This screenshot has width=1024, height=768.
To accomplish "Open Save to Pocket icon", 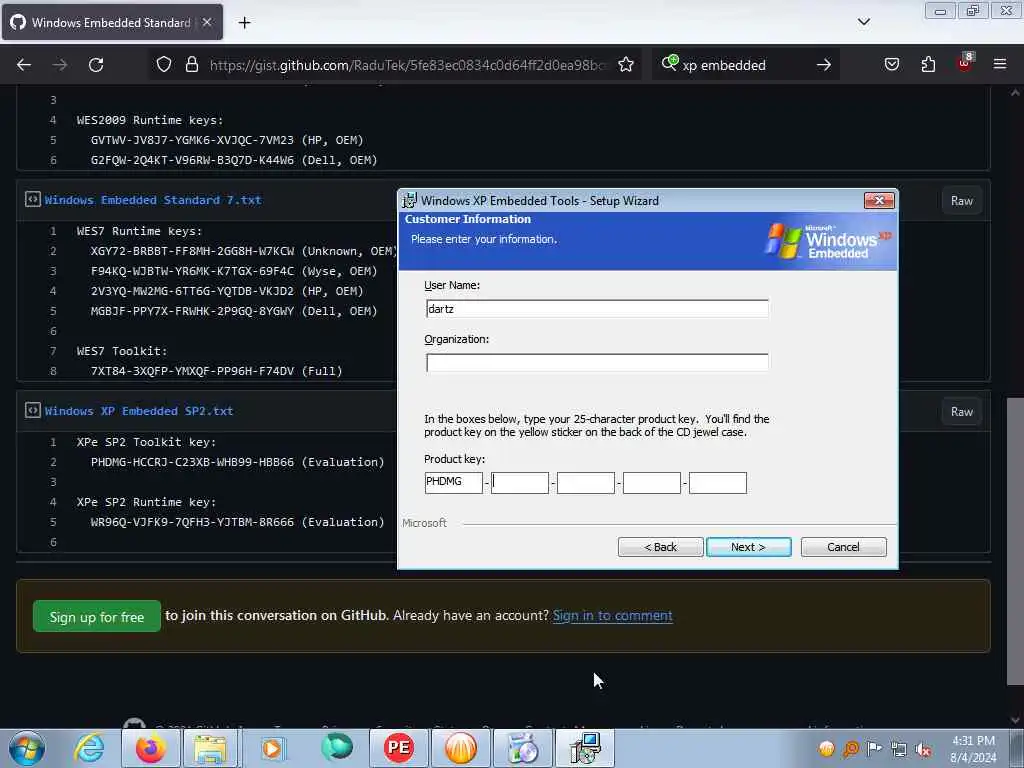I will point(891,65).
